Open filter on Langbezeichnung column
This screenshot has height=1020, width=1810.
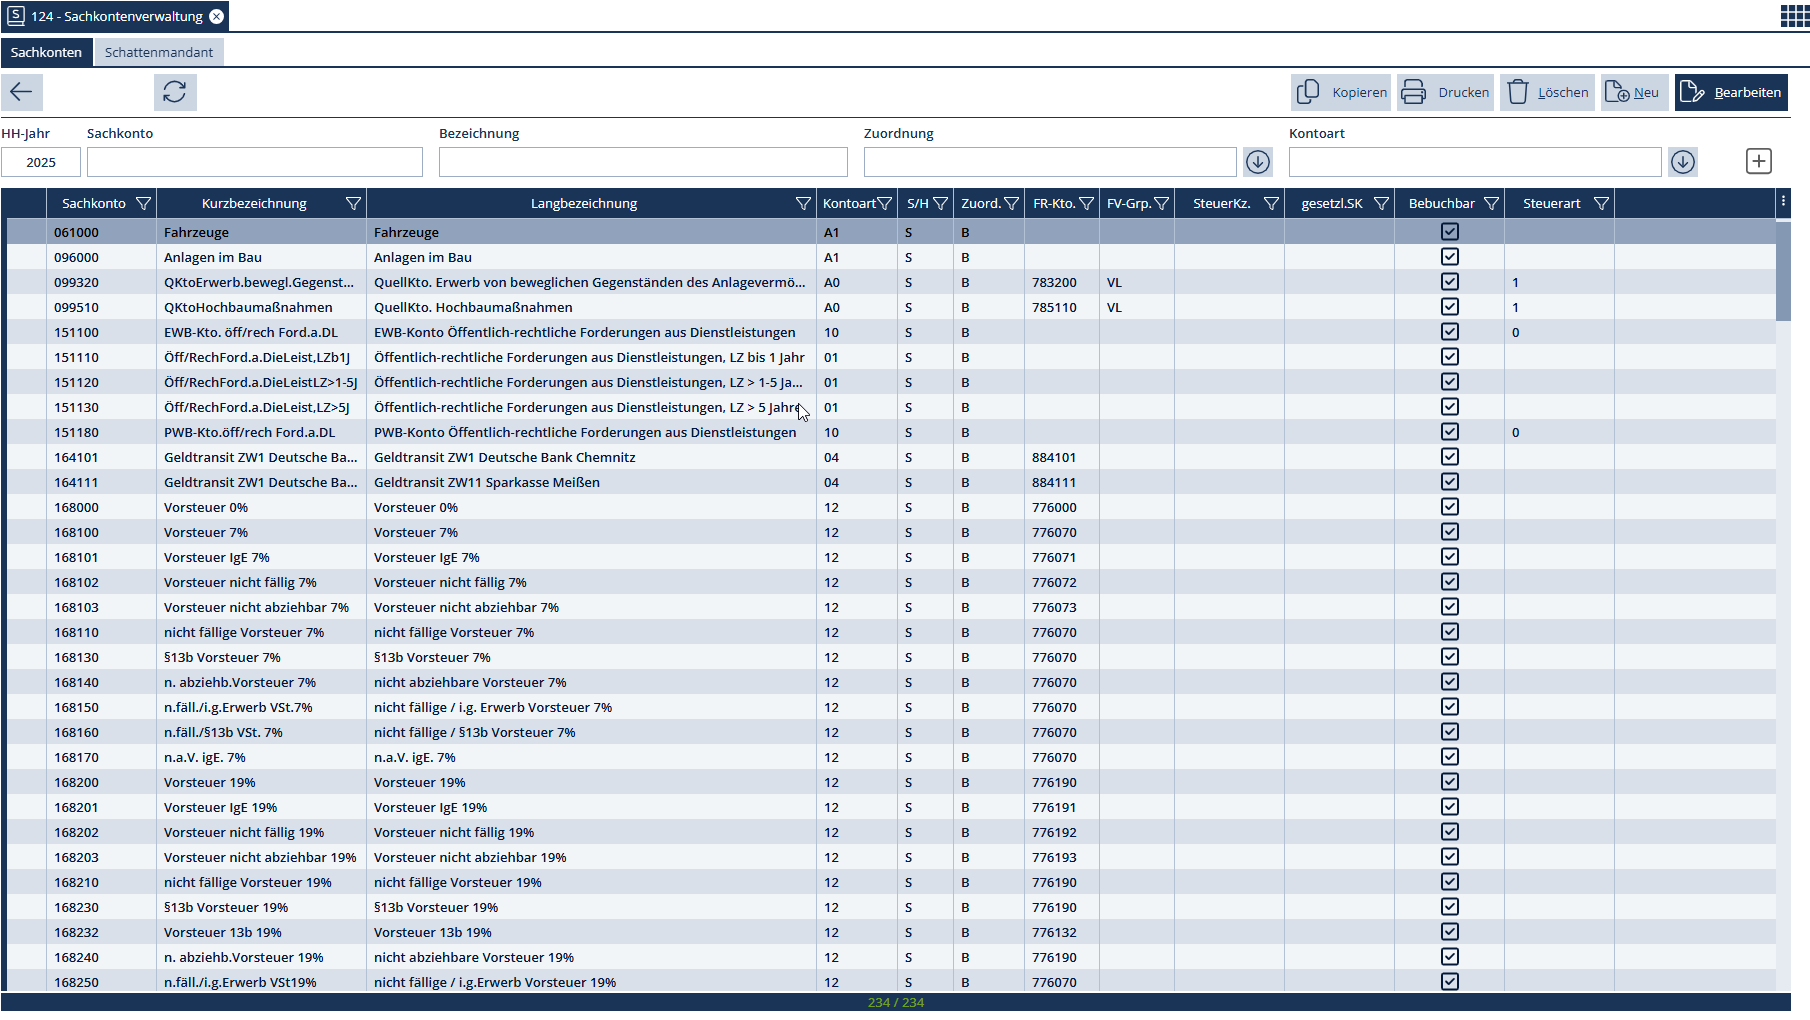802,203
